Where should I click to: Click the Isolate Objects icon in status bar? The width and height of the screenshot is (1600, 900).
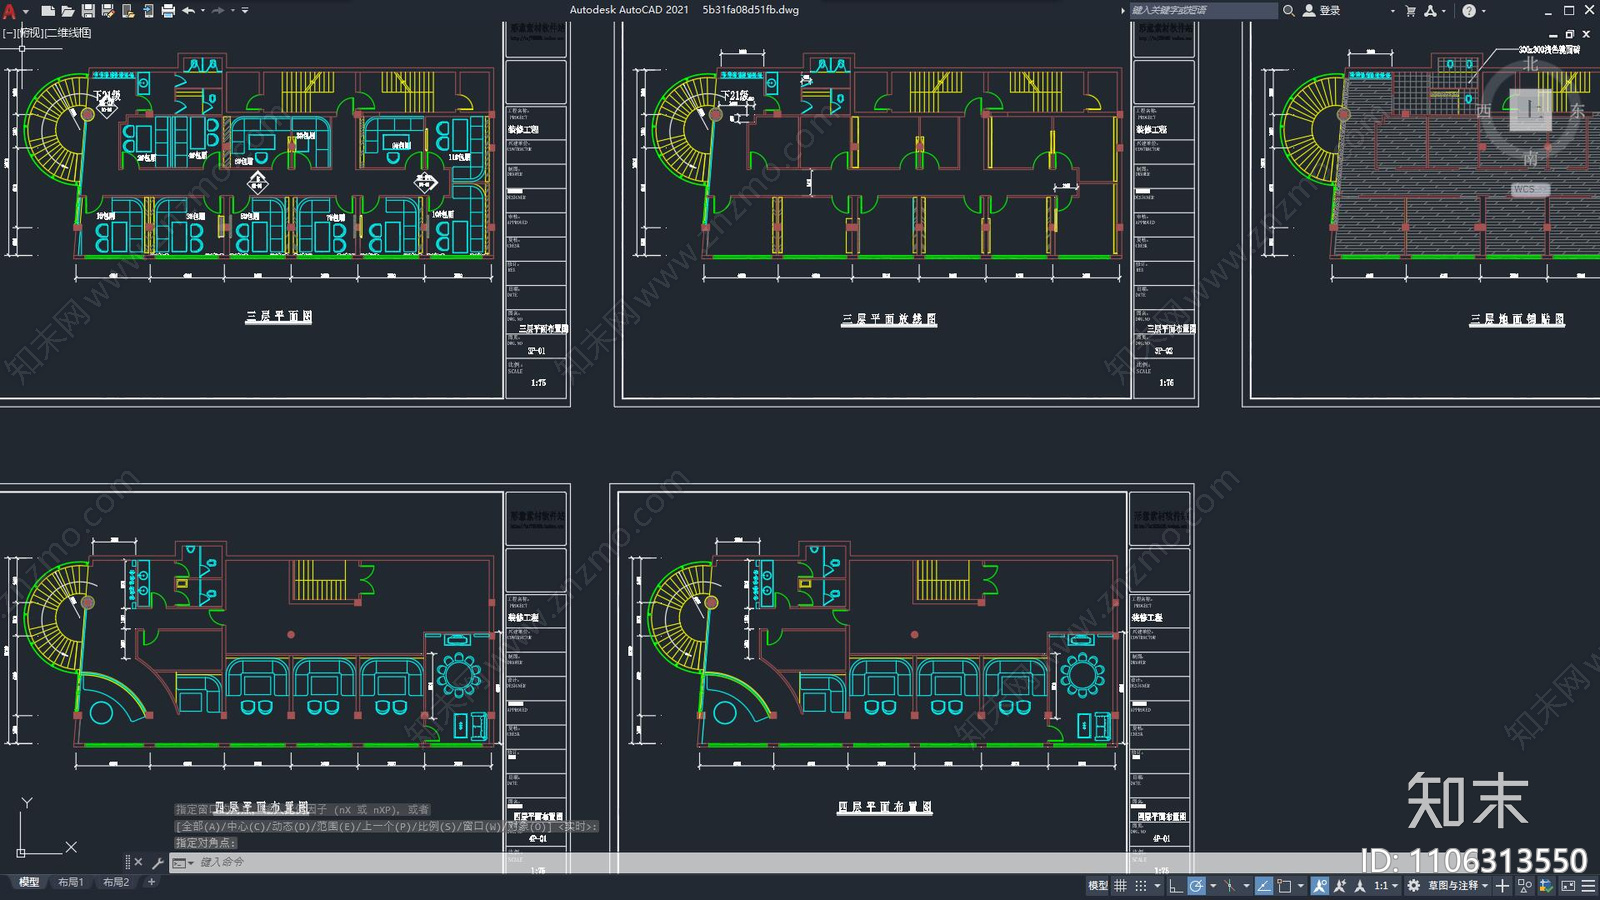(1525, 886)
